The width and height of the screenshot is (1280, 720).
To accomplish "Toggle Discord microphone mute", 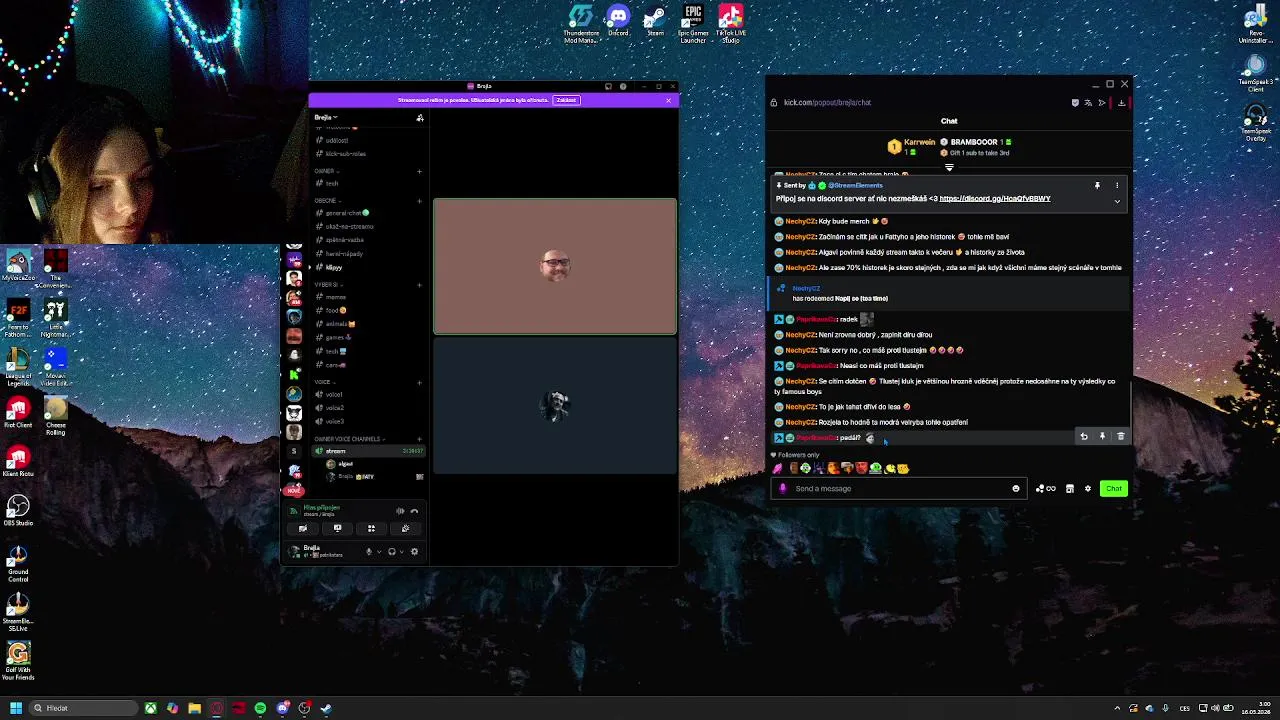I will click(x=368, y=551).
